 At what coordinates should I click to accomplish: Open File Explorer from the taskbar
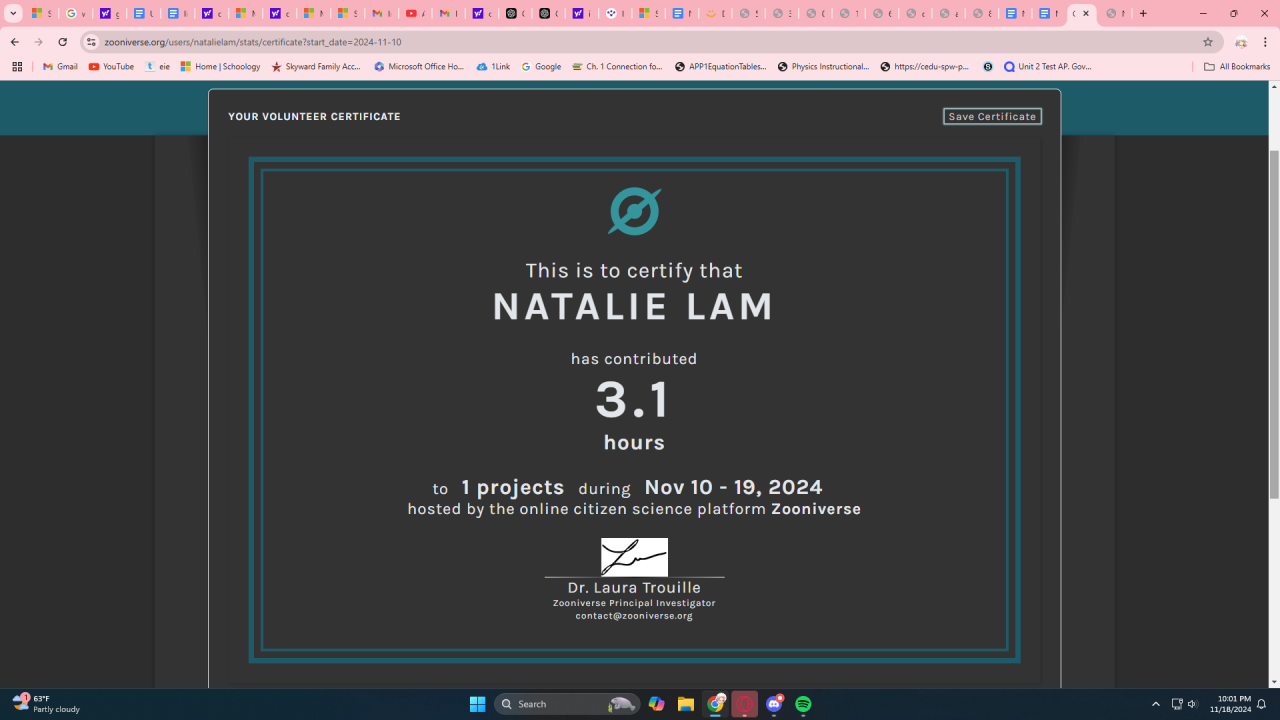click(686, 704)
